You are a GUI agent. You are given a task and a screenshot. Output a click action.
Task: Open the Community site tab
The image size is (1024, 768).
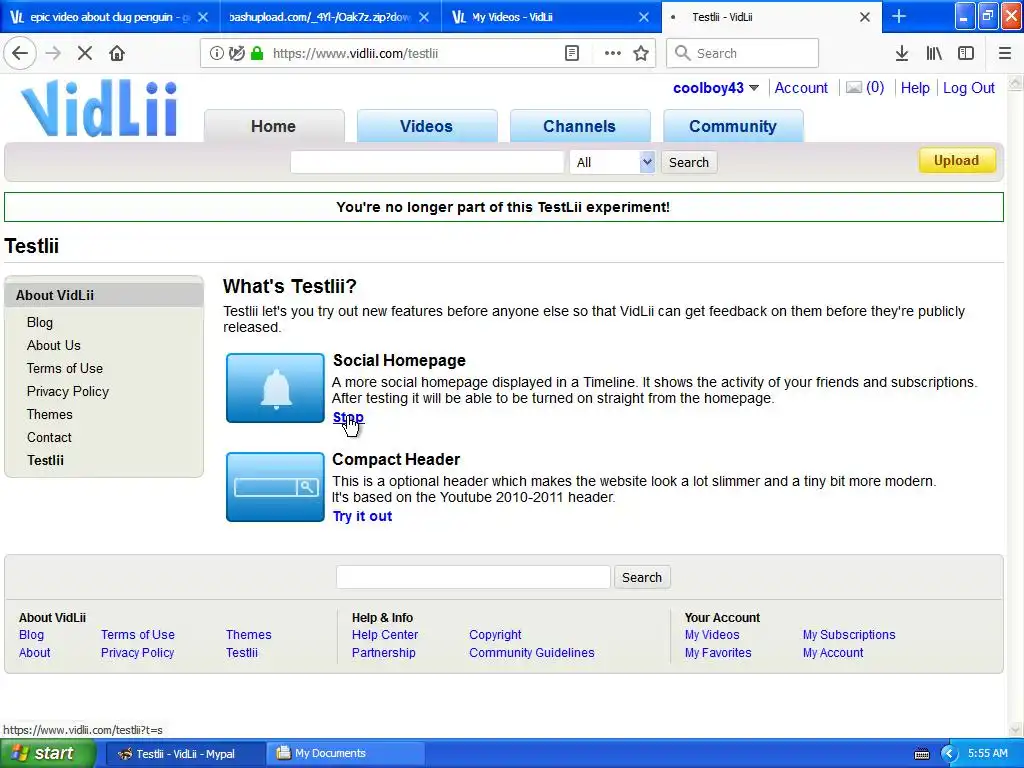[733, 126]
